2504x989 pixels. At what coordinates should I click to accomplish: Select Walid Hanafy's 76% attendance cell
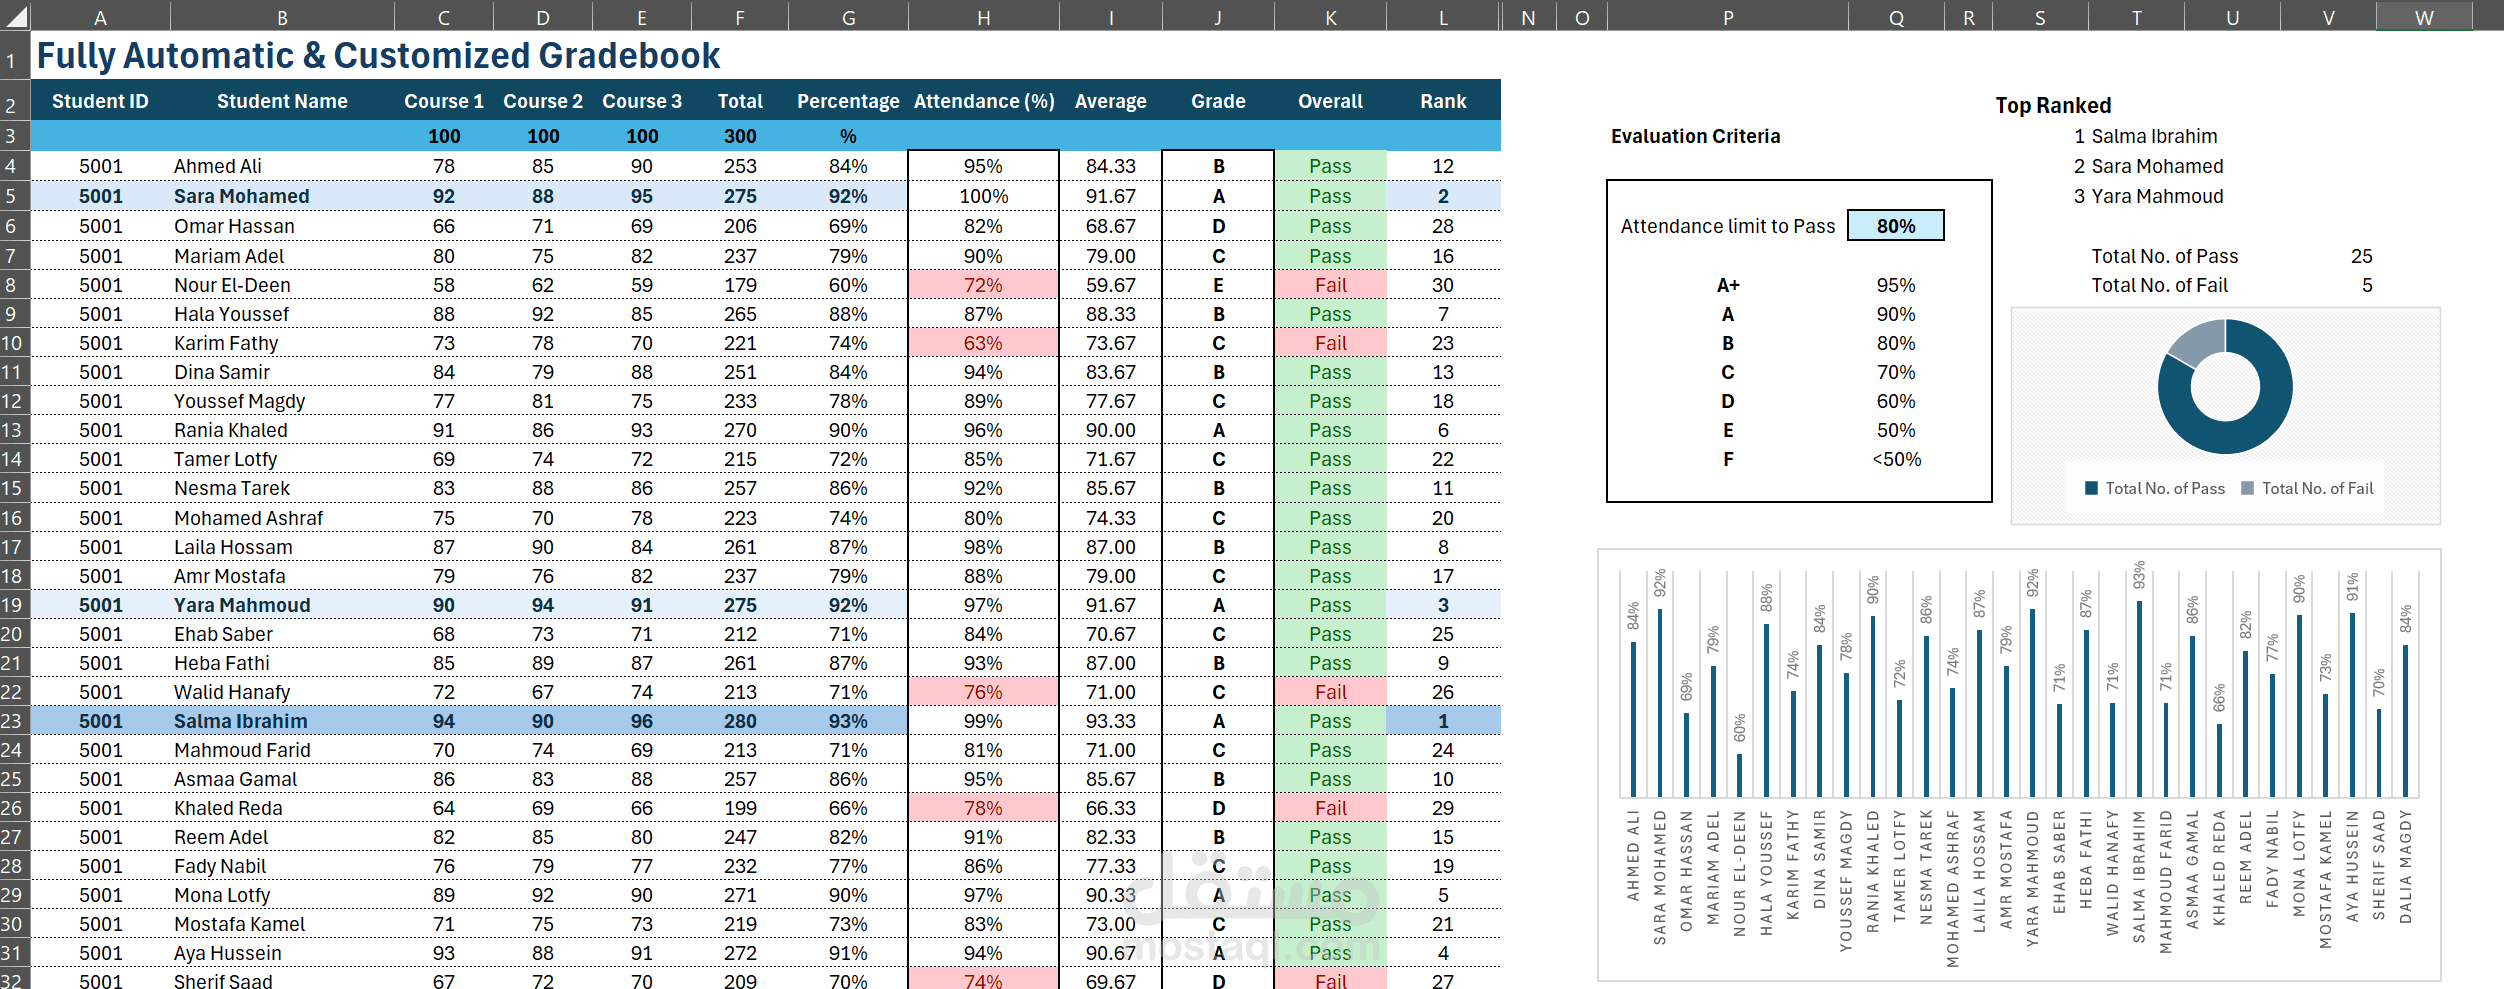coord(984,692)
